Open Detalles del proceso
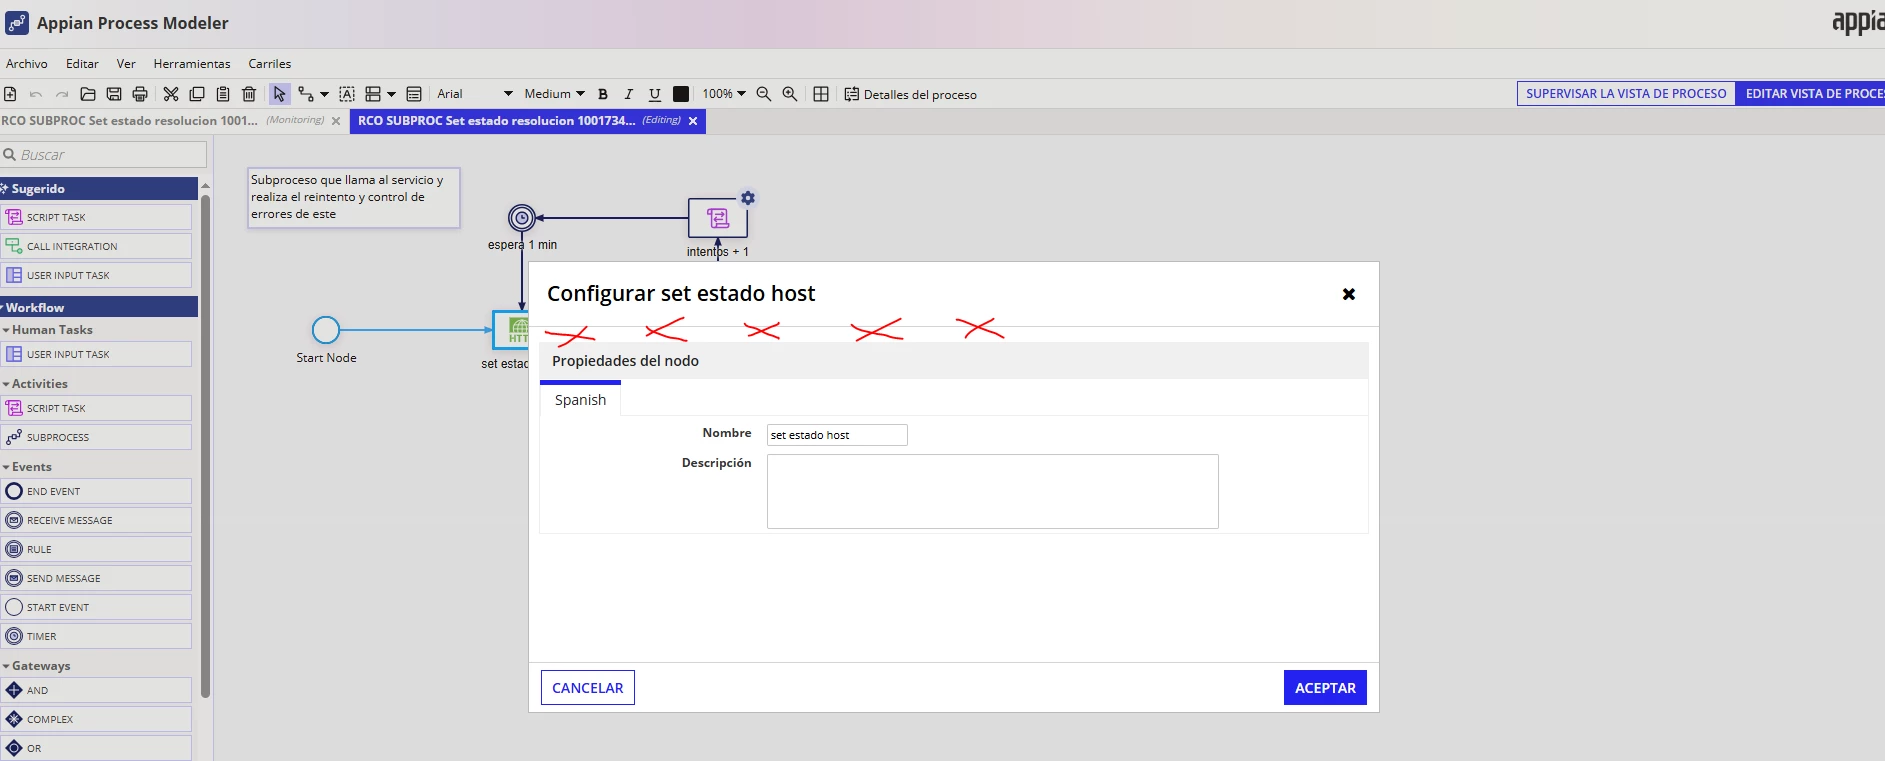Viewport: 1885px width, 761px height. click(x=910, y=94)
